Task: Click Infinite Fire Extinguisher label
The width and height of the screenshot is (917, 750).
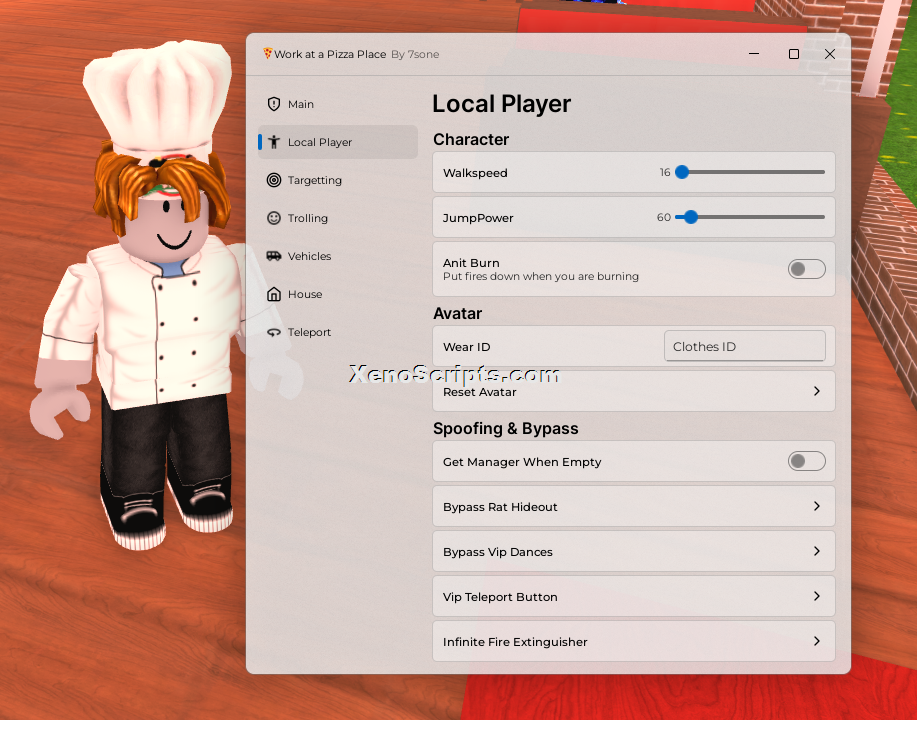Action: pyautogui.click(x=515, y=642)
